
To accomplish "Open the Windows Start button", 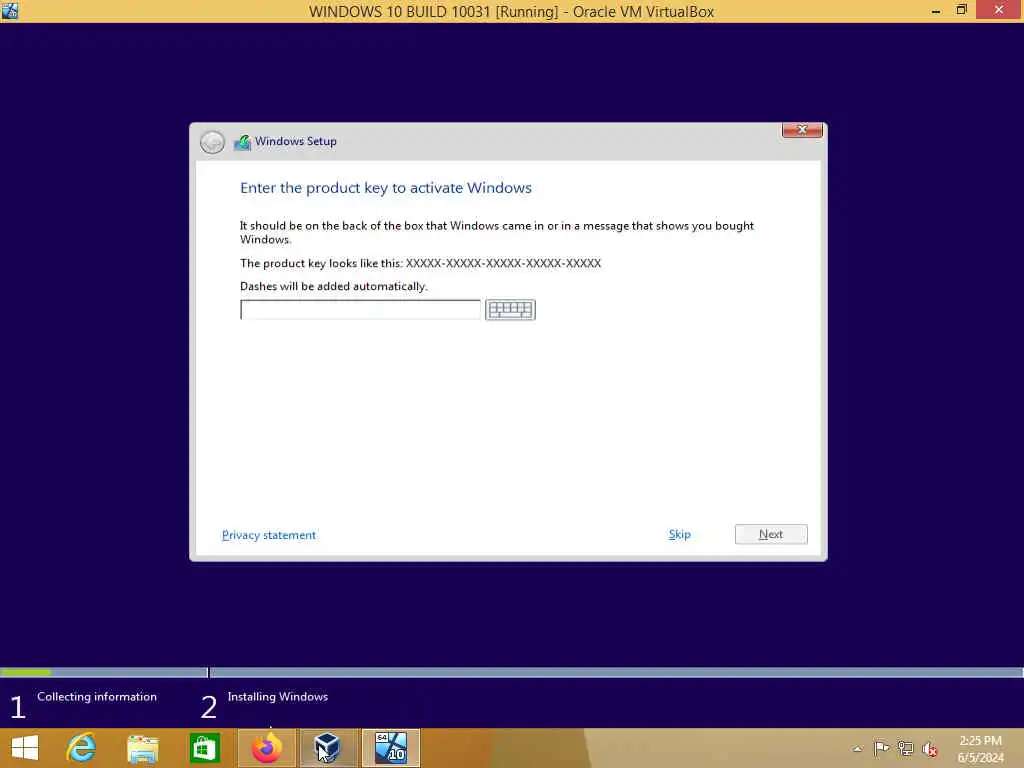I will click(x=25, y=748).
